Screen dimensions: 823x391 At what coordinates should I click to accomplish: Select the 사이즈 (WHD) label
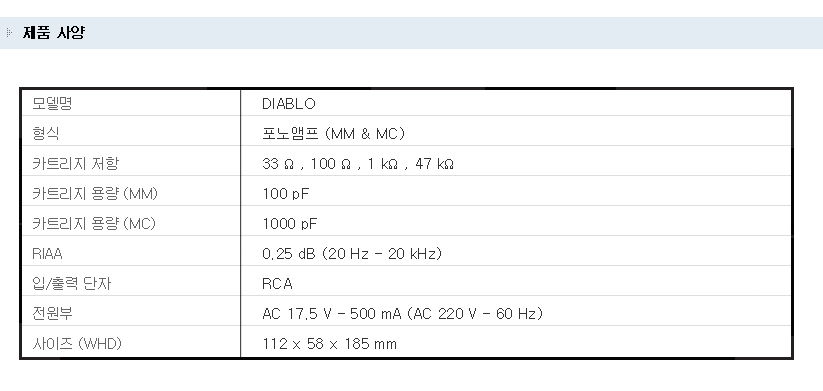(x=77, y=343)
